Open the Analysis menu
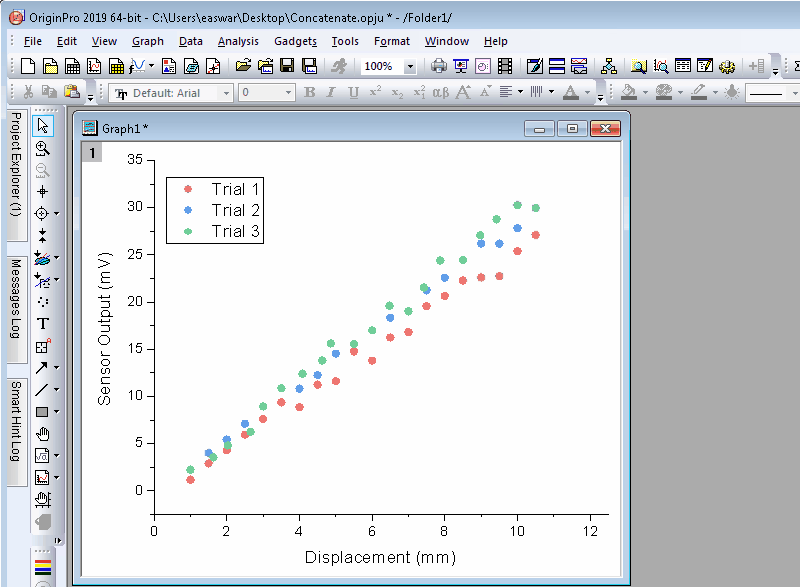 click(x=238, y=41)
